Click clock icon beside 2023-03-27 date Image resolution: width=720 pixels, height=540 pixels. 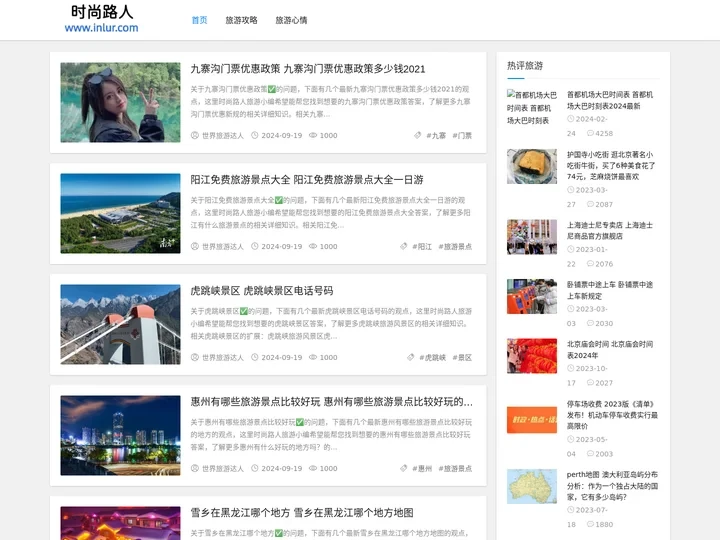click(x=570, y=190)
